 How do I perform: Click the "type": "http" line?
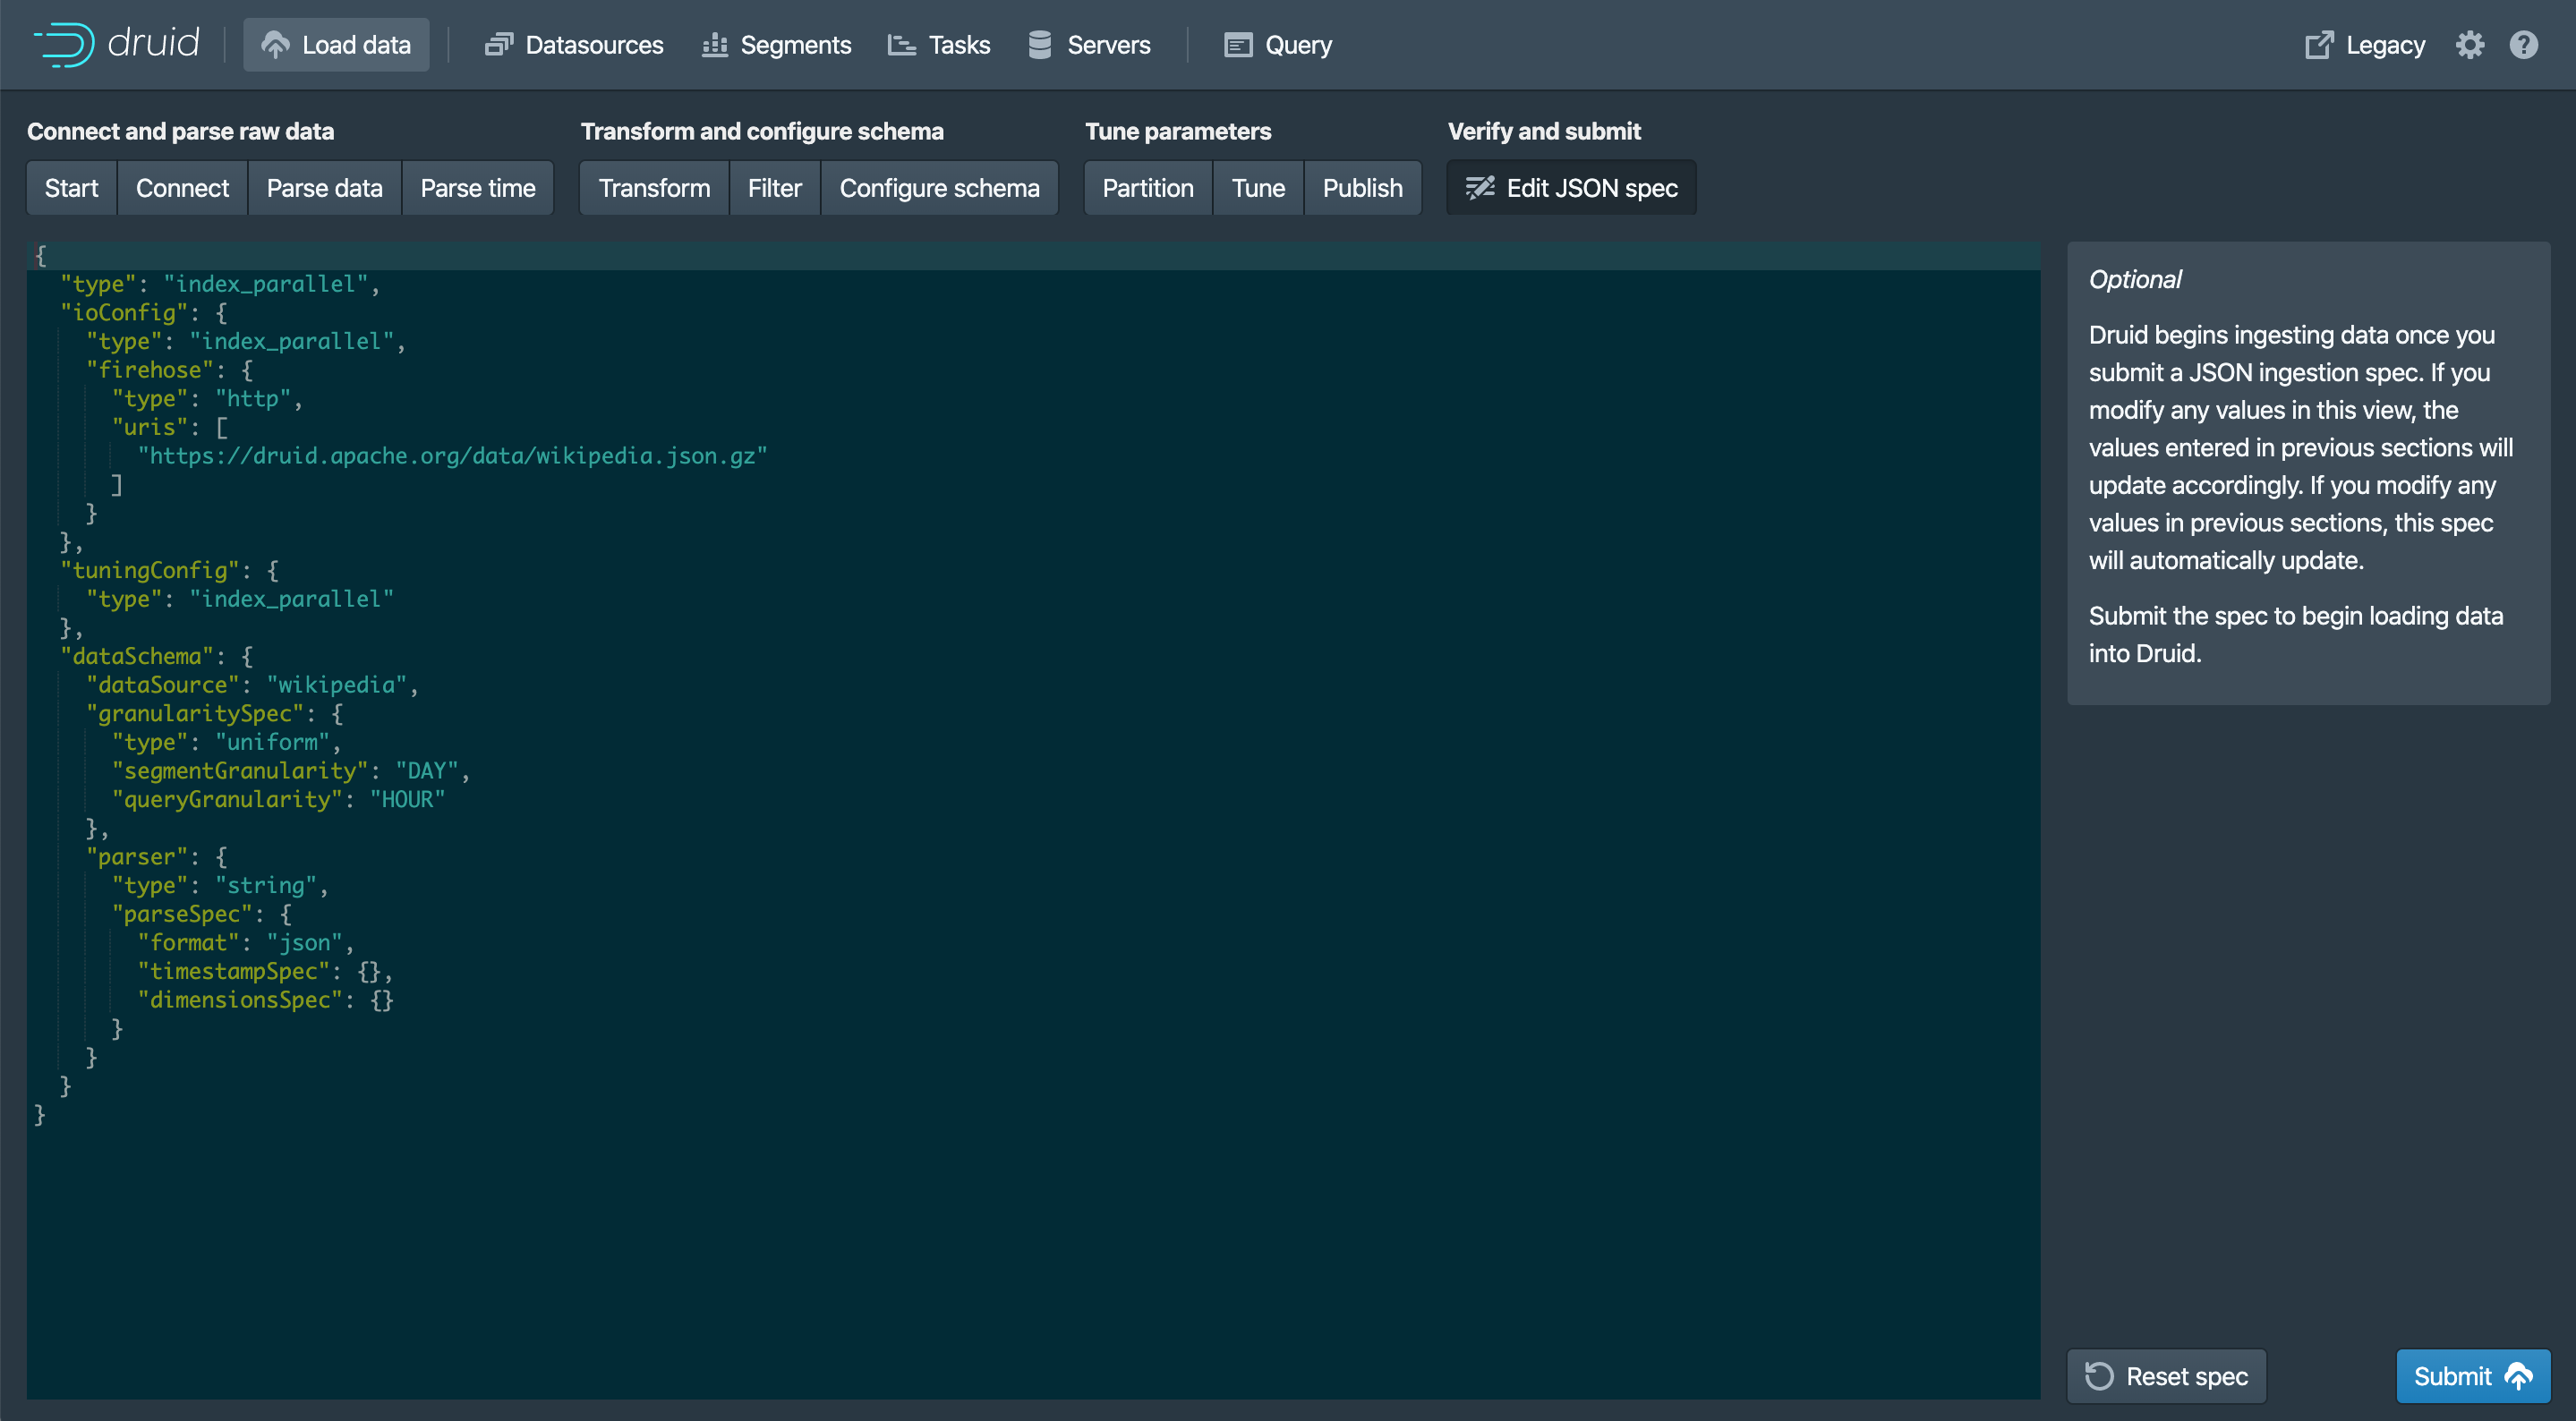click(x=207, y=399)
